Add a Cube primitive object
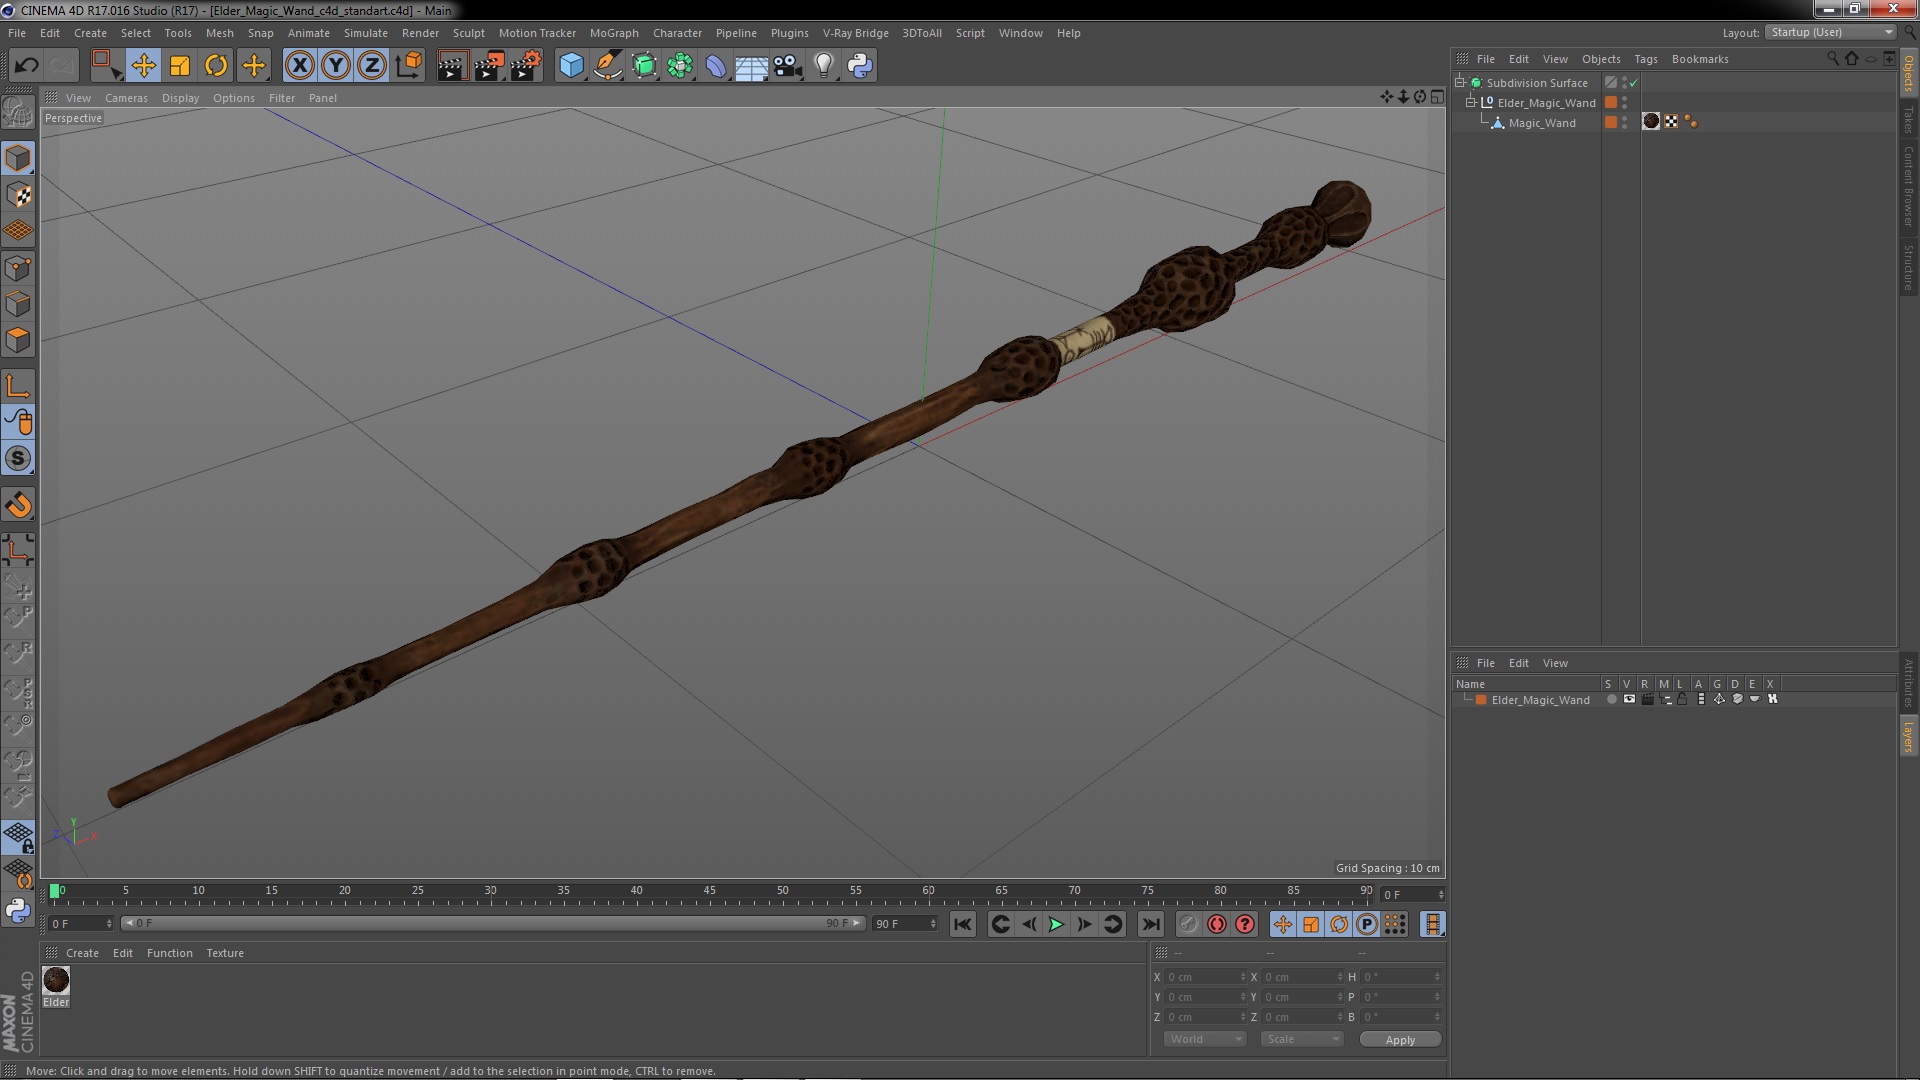The height and width of the screenshot is (1080, 1920). coord(571,66)
